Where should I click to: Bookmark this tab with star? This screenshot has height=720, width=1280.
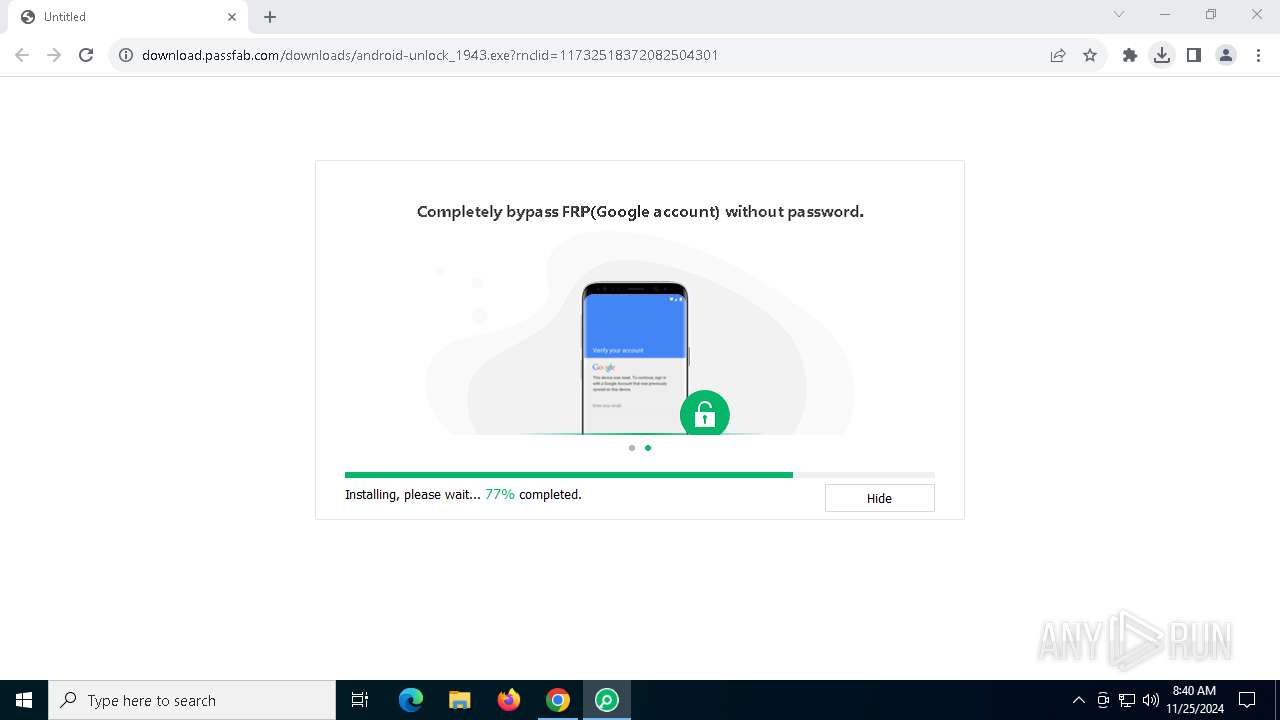point(1090,55)
